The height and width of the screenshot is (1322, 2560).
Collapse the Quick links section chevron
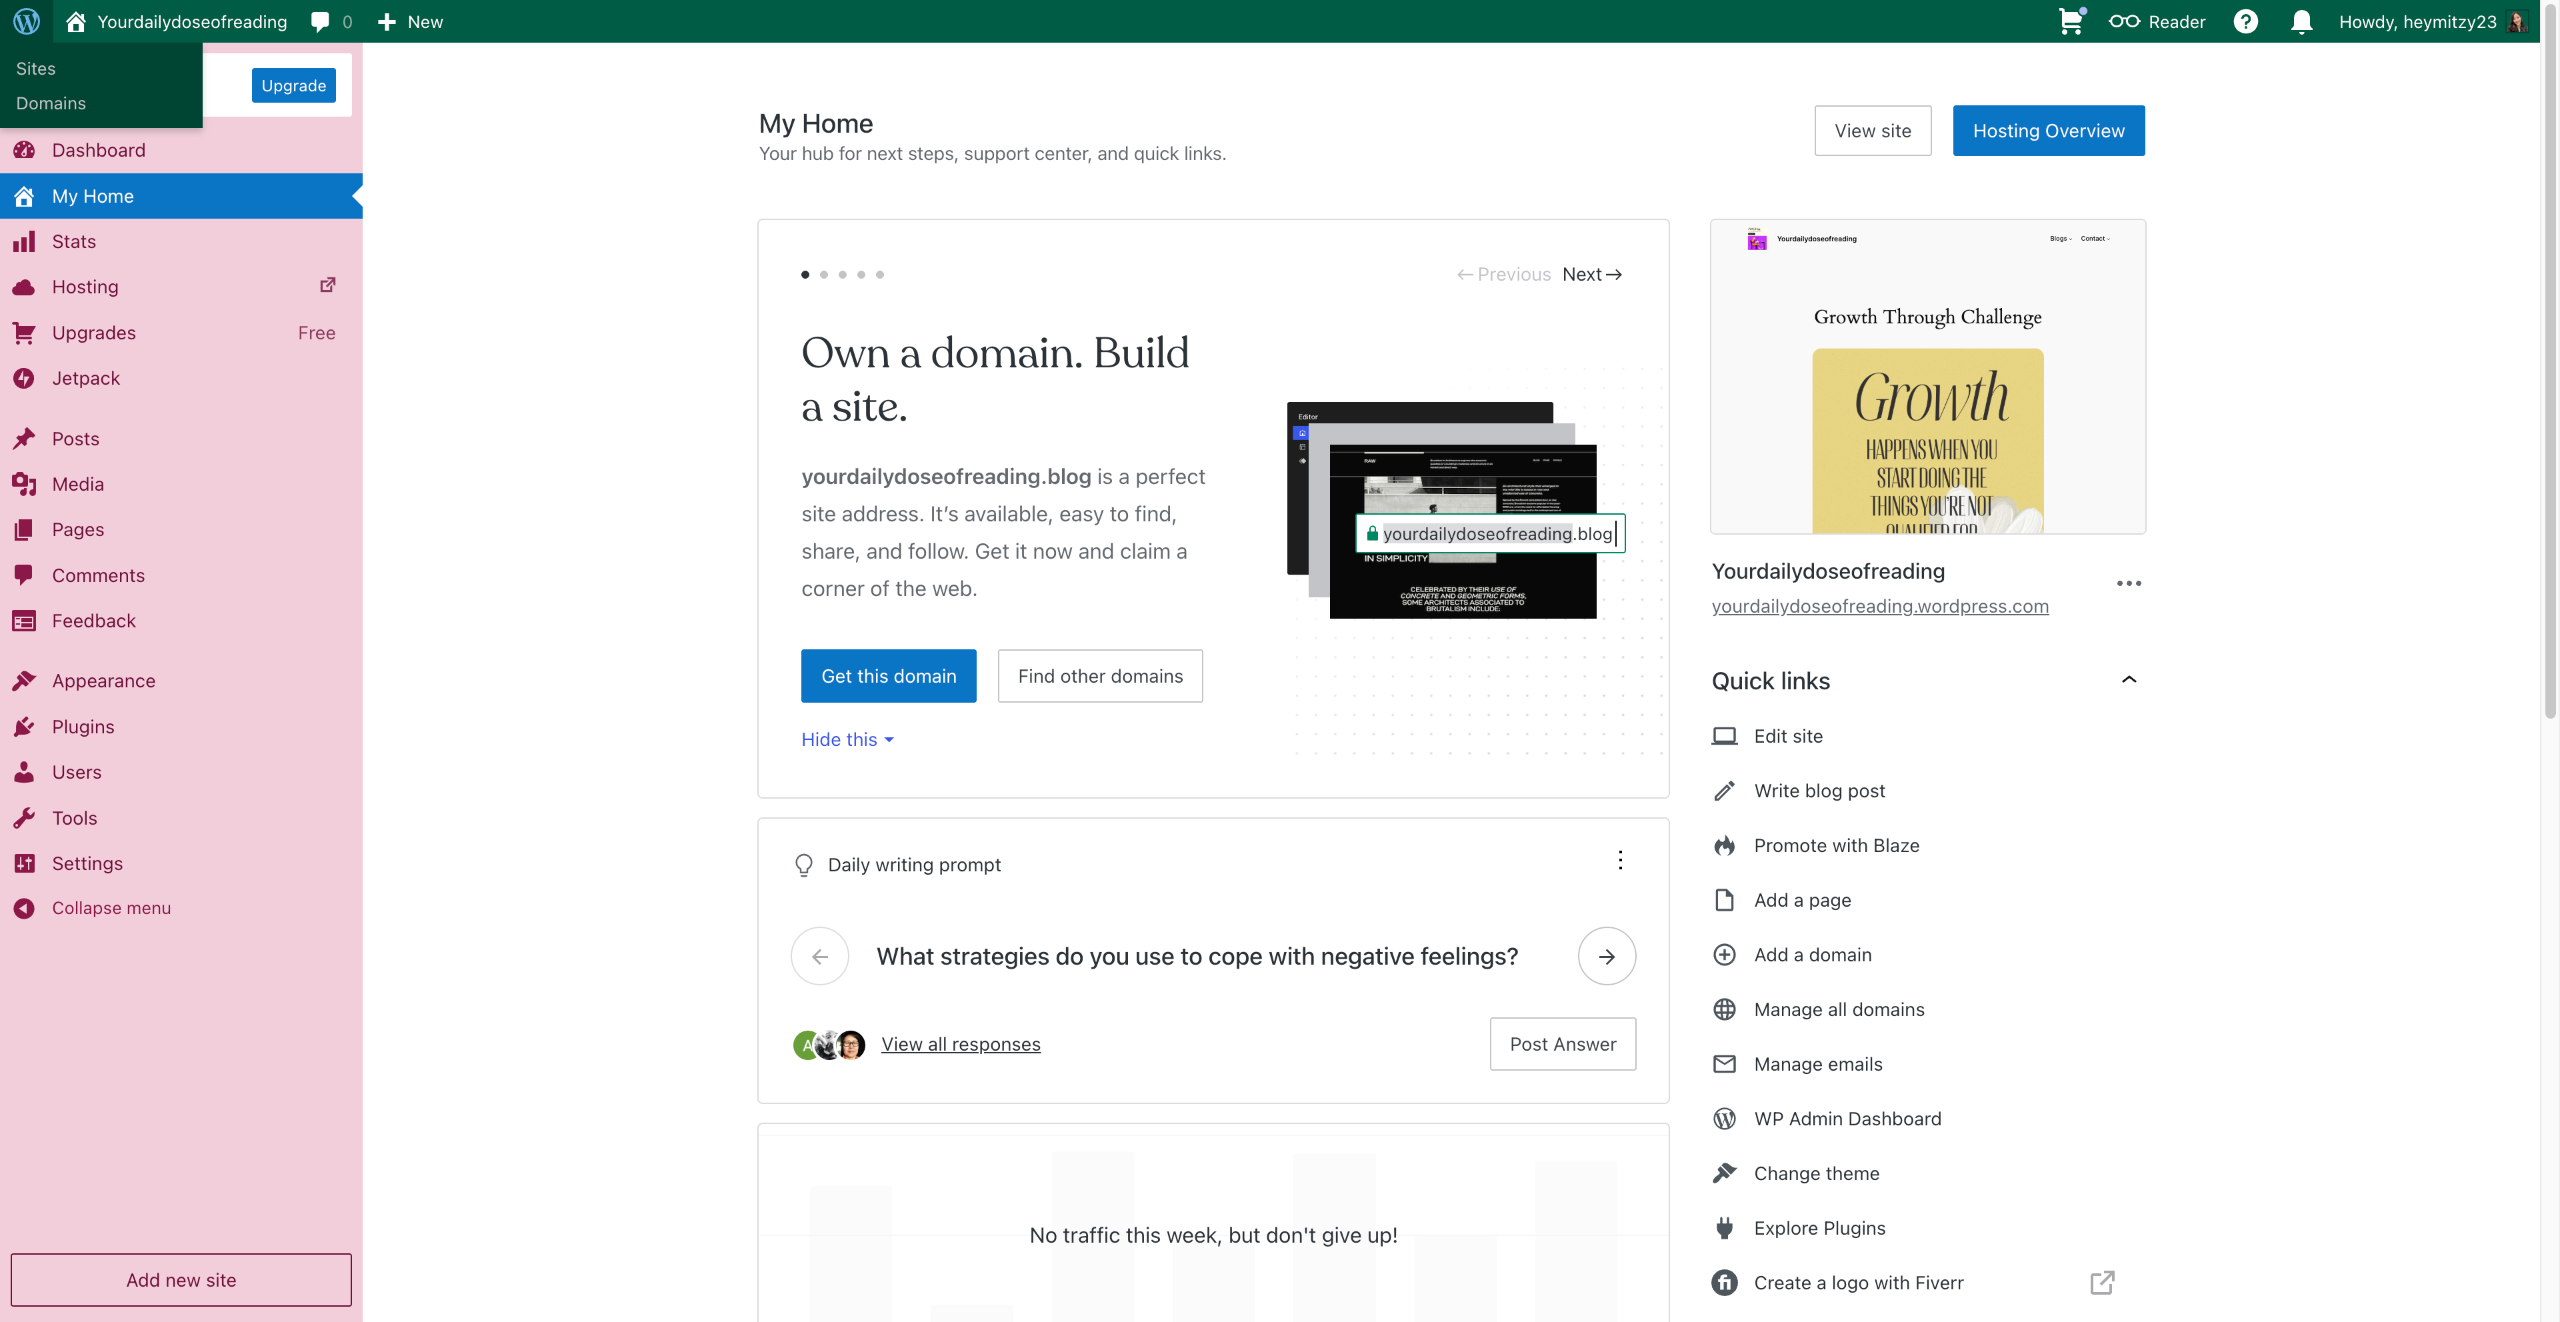point(2128,680)
